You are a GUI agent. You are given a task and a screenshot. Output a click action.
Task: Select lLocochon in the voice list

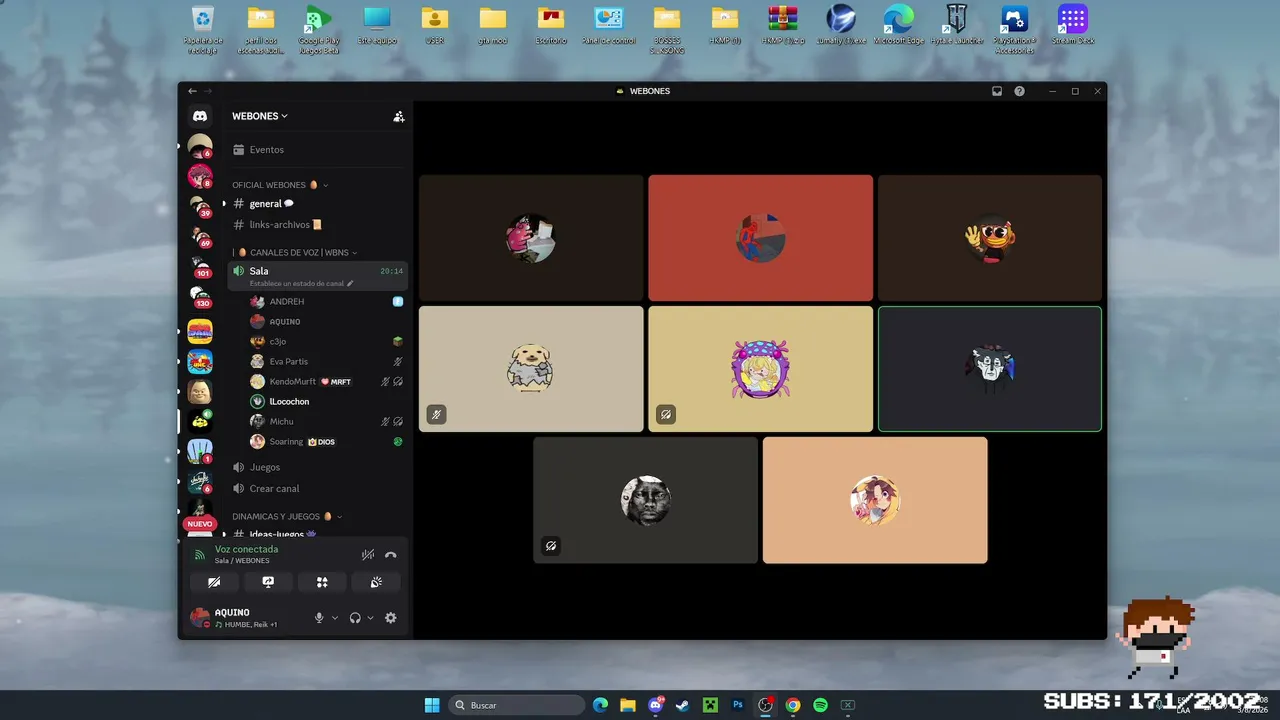[x=326, y=401]
